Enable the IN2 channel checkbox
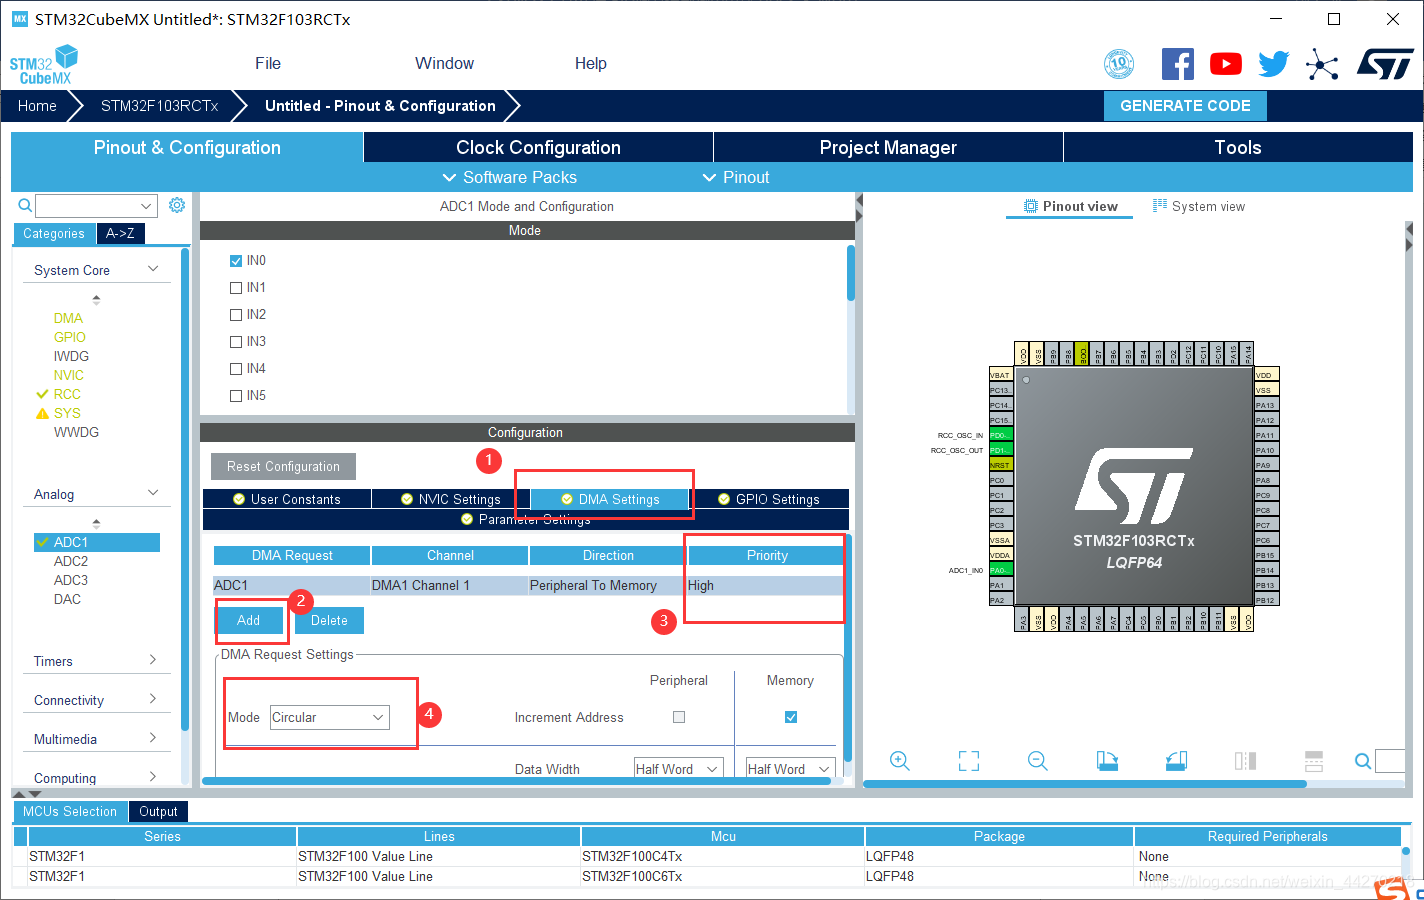 pyautogui.click(x=236, y=315)
